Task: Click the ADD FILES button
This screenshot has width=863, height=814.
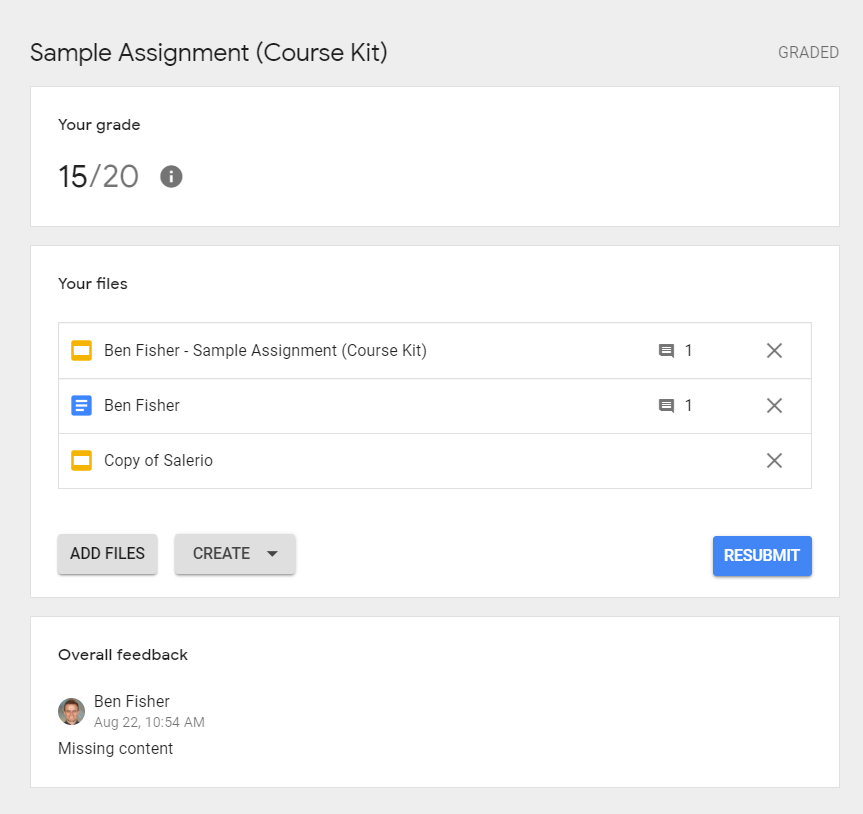Action: click(107, 554)
